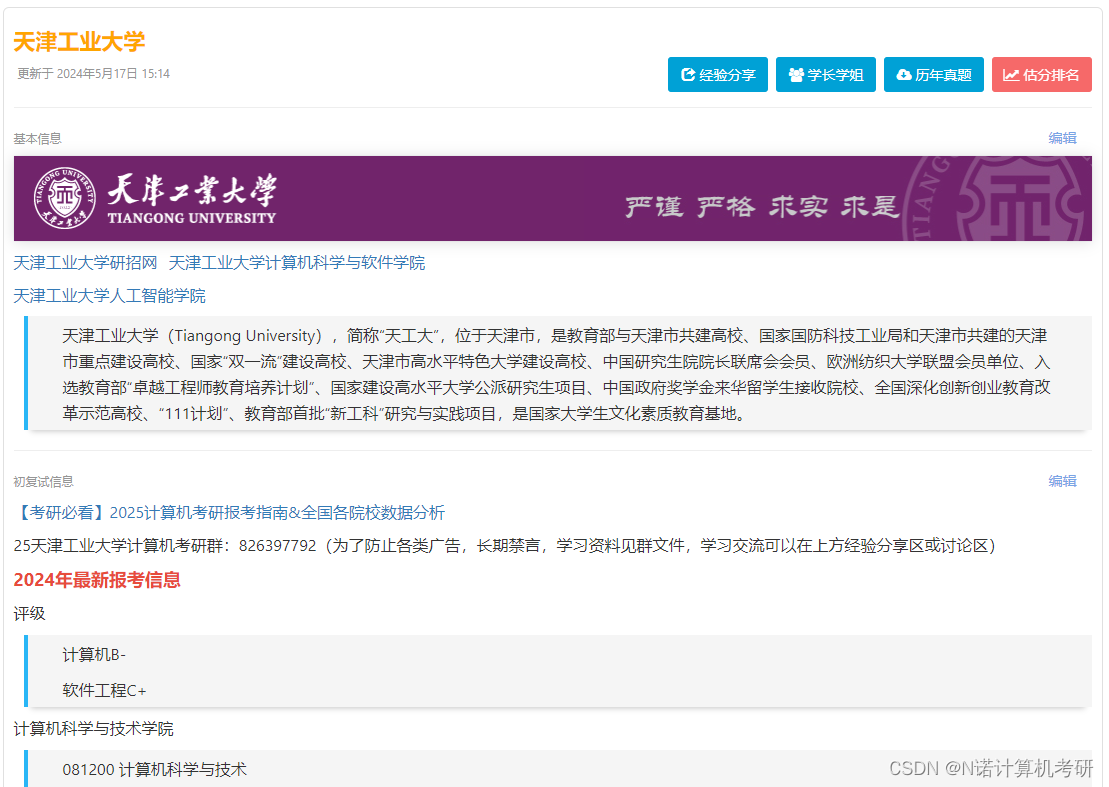Image resolution: width=1109 pixels, height=787 pixels.
Task: Click the red 估分排名 button
Action: [1042, 75]
